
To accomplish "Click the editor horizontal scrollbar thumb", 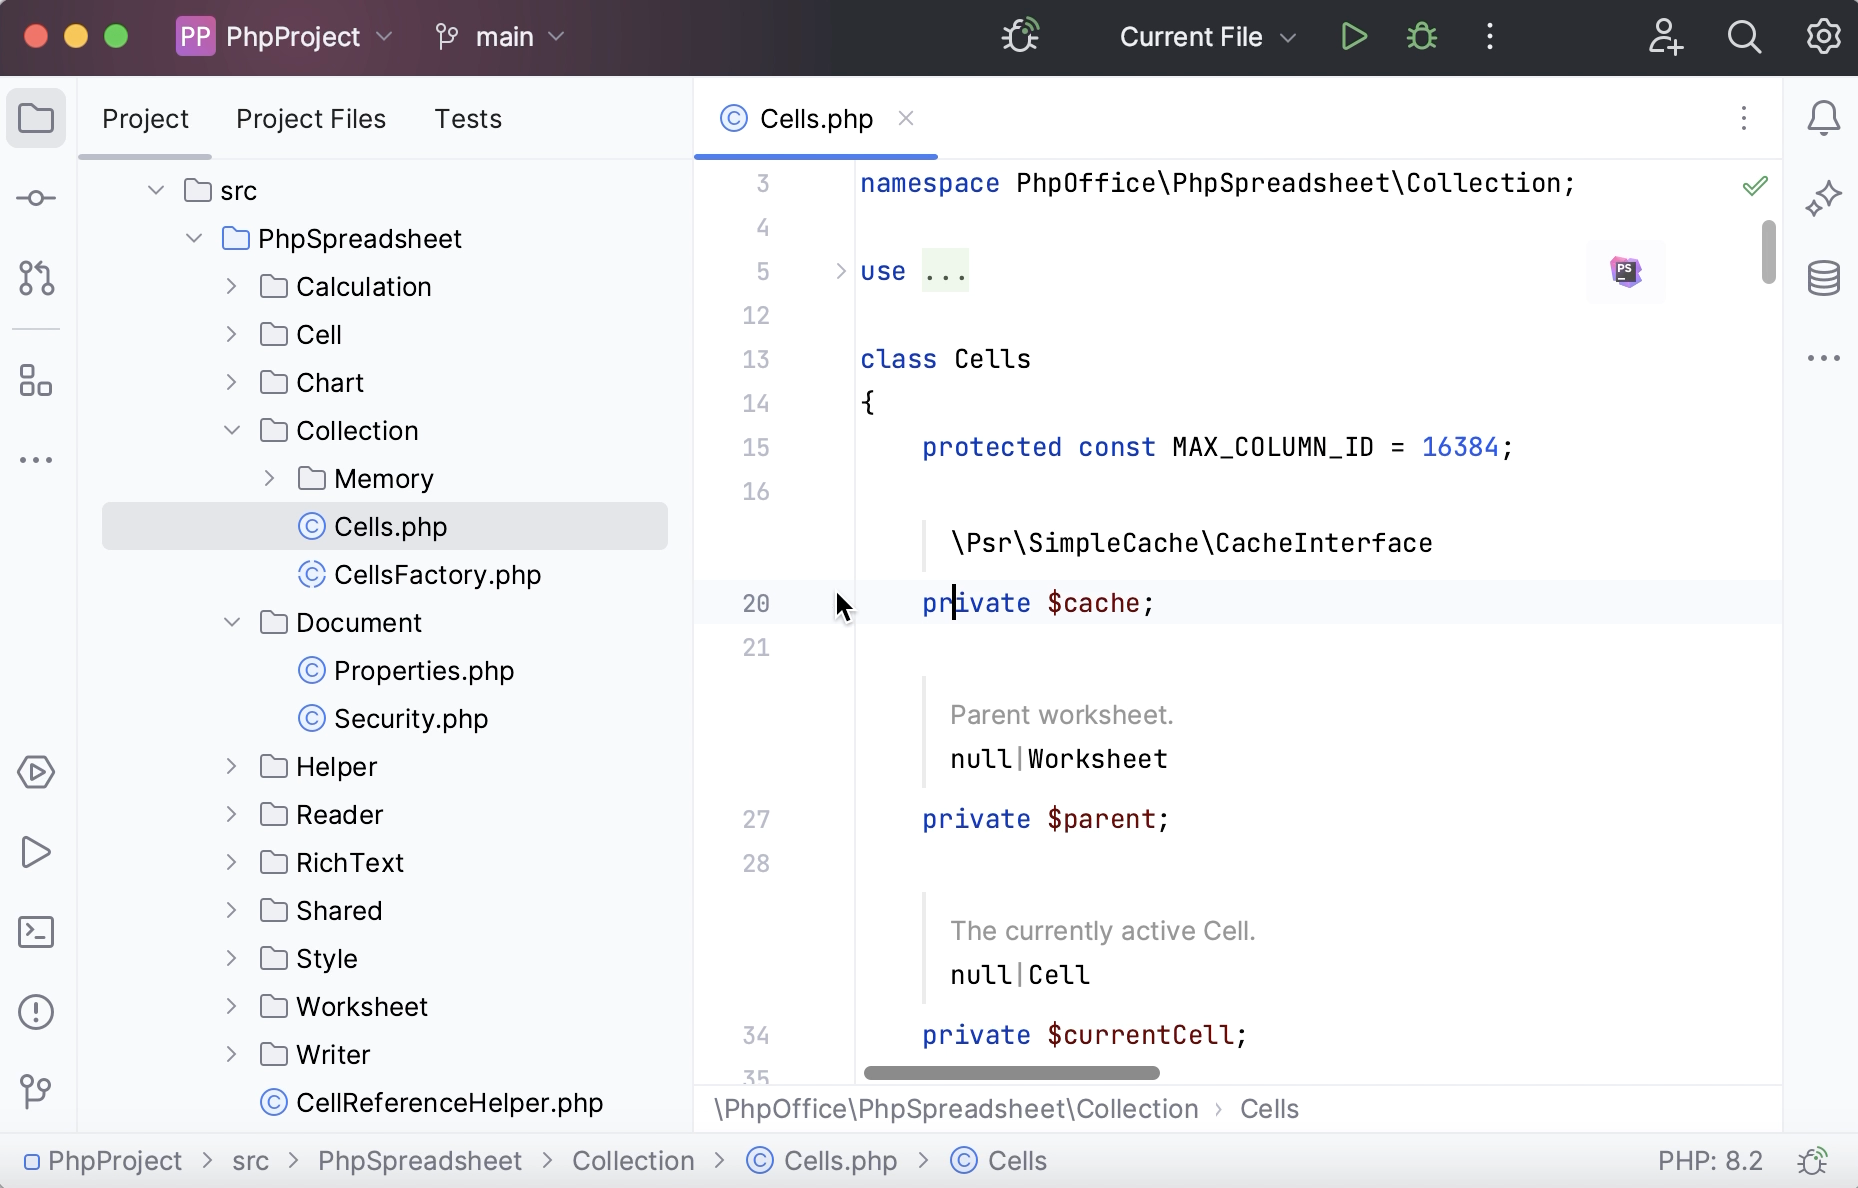I will [1012, 1073].
